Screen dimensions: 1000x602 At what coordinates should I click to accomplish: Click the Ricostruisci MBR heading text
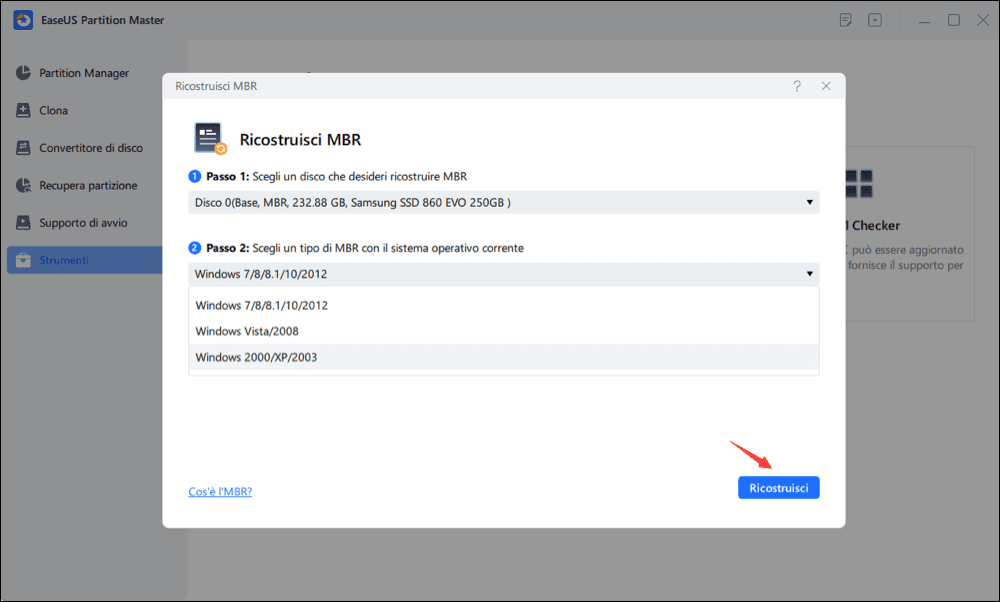[300, 140]
